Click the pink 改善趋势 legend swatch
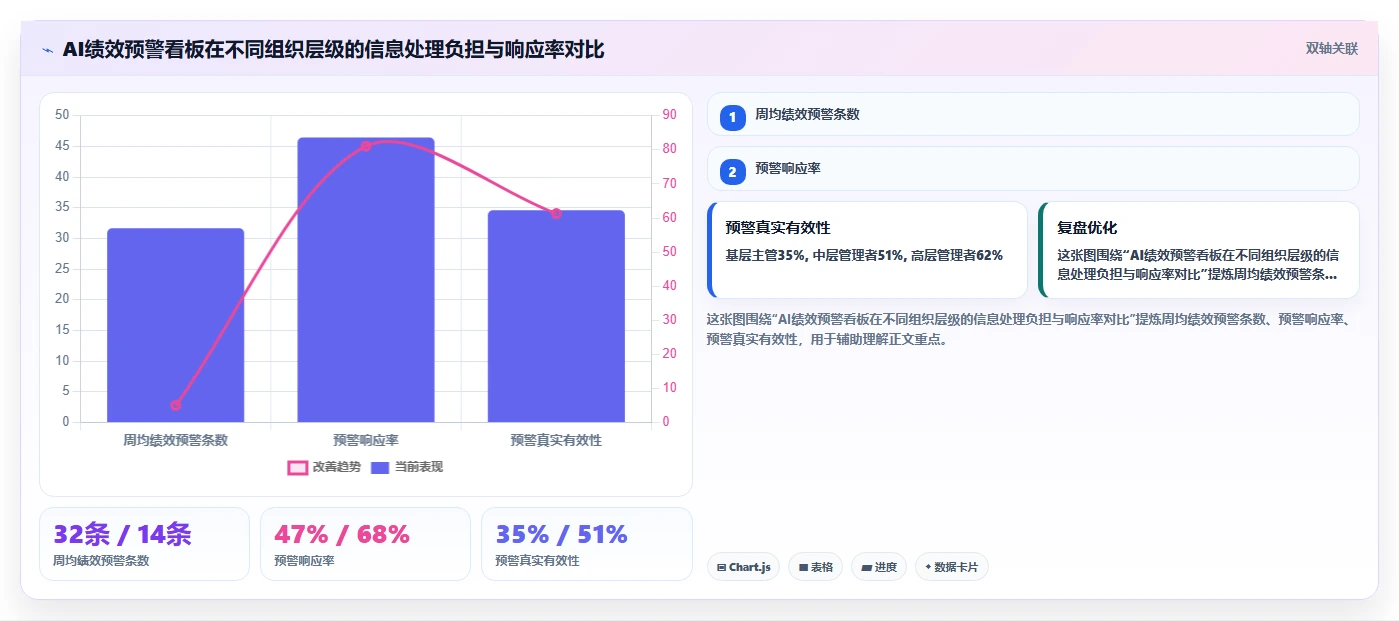This screenshot has height=621, width=1399. (297, 468)
